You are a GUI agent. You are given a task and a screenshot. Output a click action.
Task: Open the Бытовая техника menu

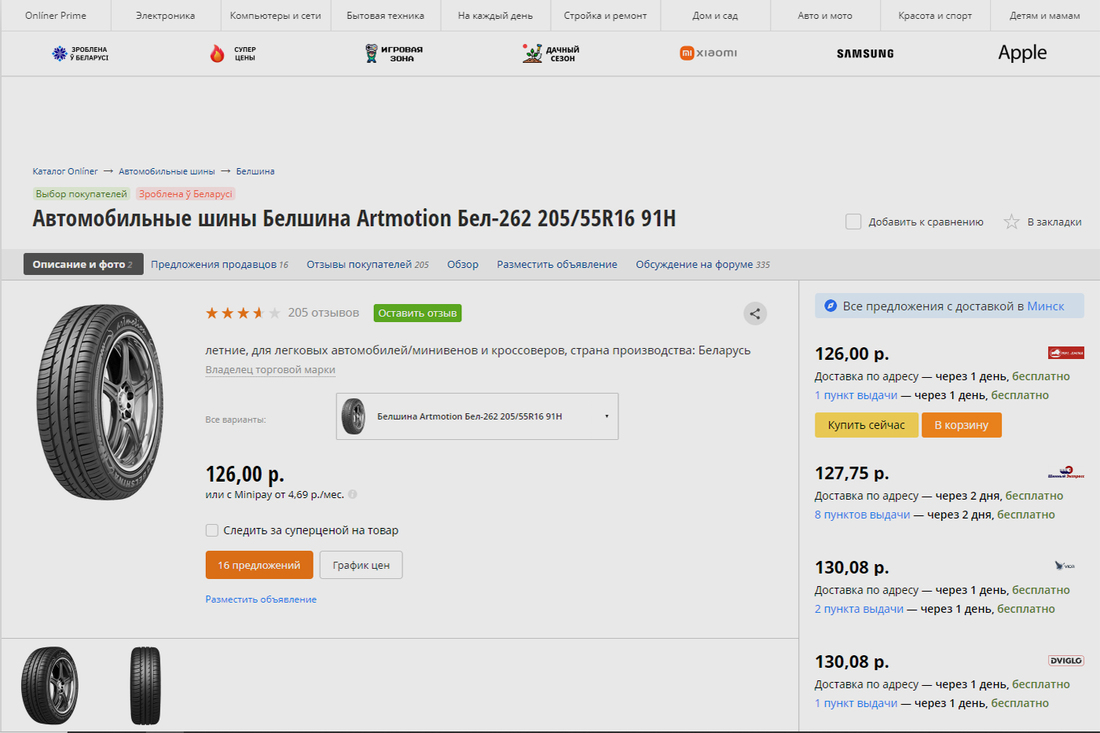point(385,15)
